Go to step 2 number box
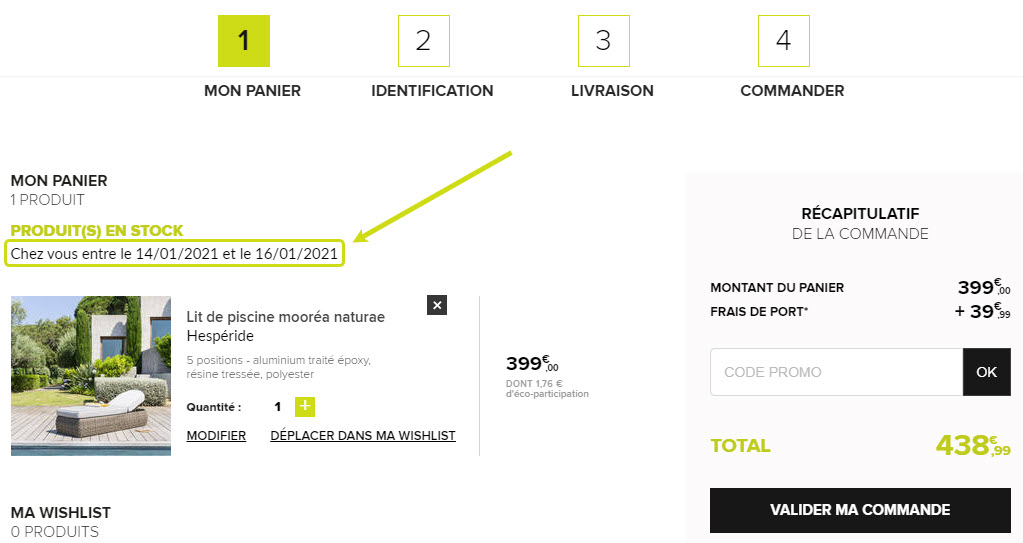This screenshot has height=543, width=1023. tap(424, 41)
